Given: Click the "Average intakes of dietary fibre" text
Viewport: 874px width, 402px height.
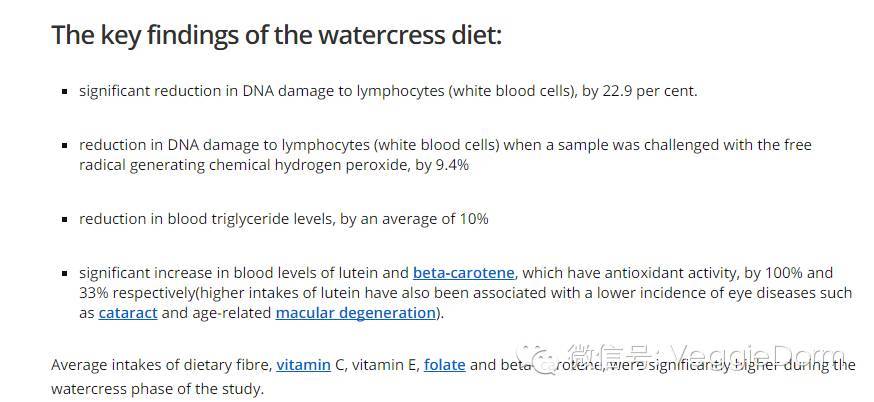Looking at the screenshot, I should (161, 365).
